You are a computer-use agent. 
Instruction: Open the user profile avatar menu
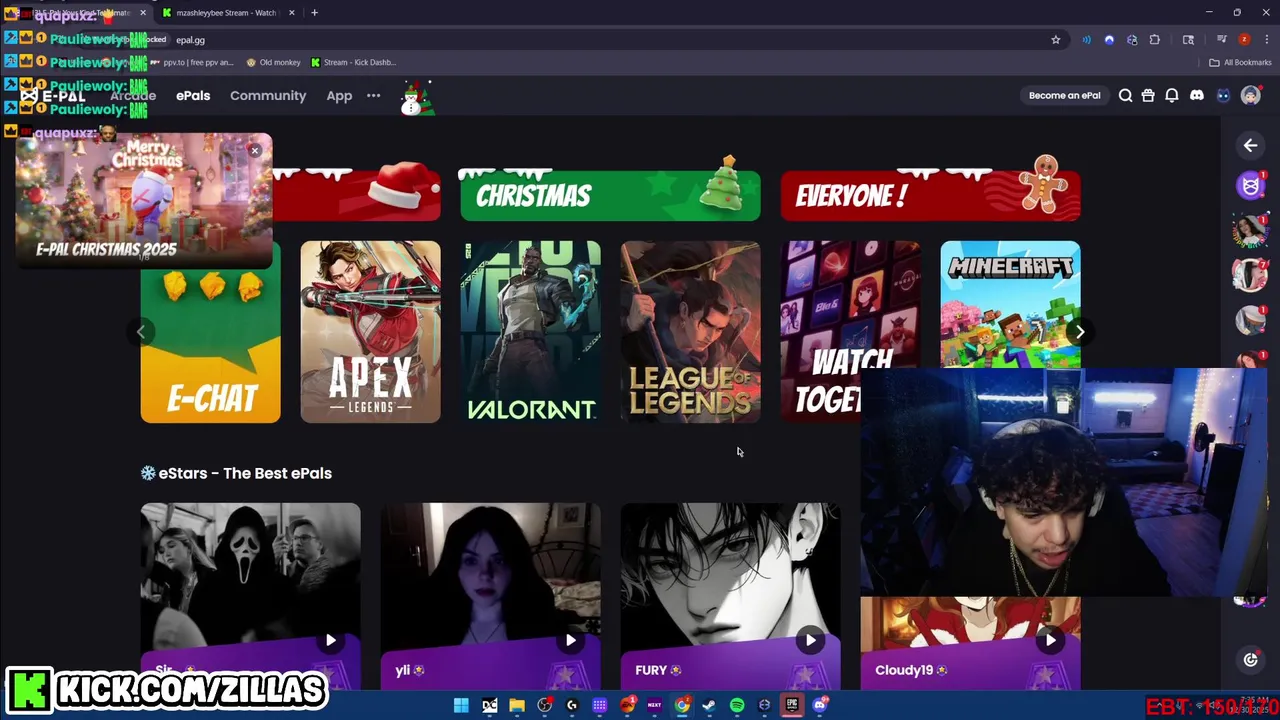(1250, 96)
